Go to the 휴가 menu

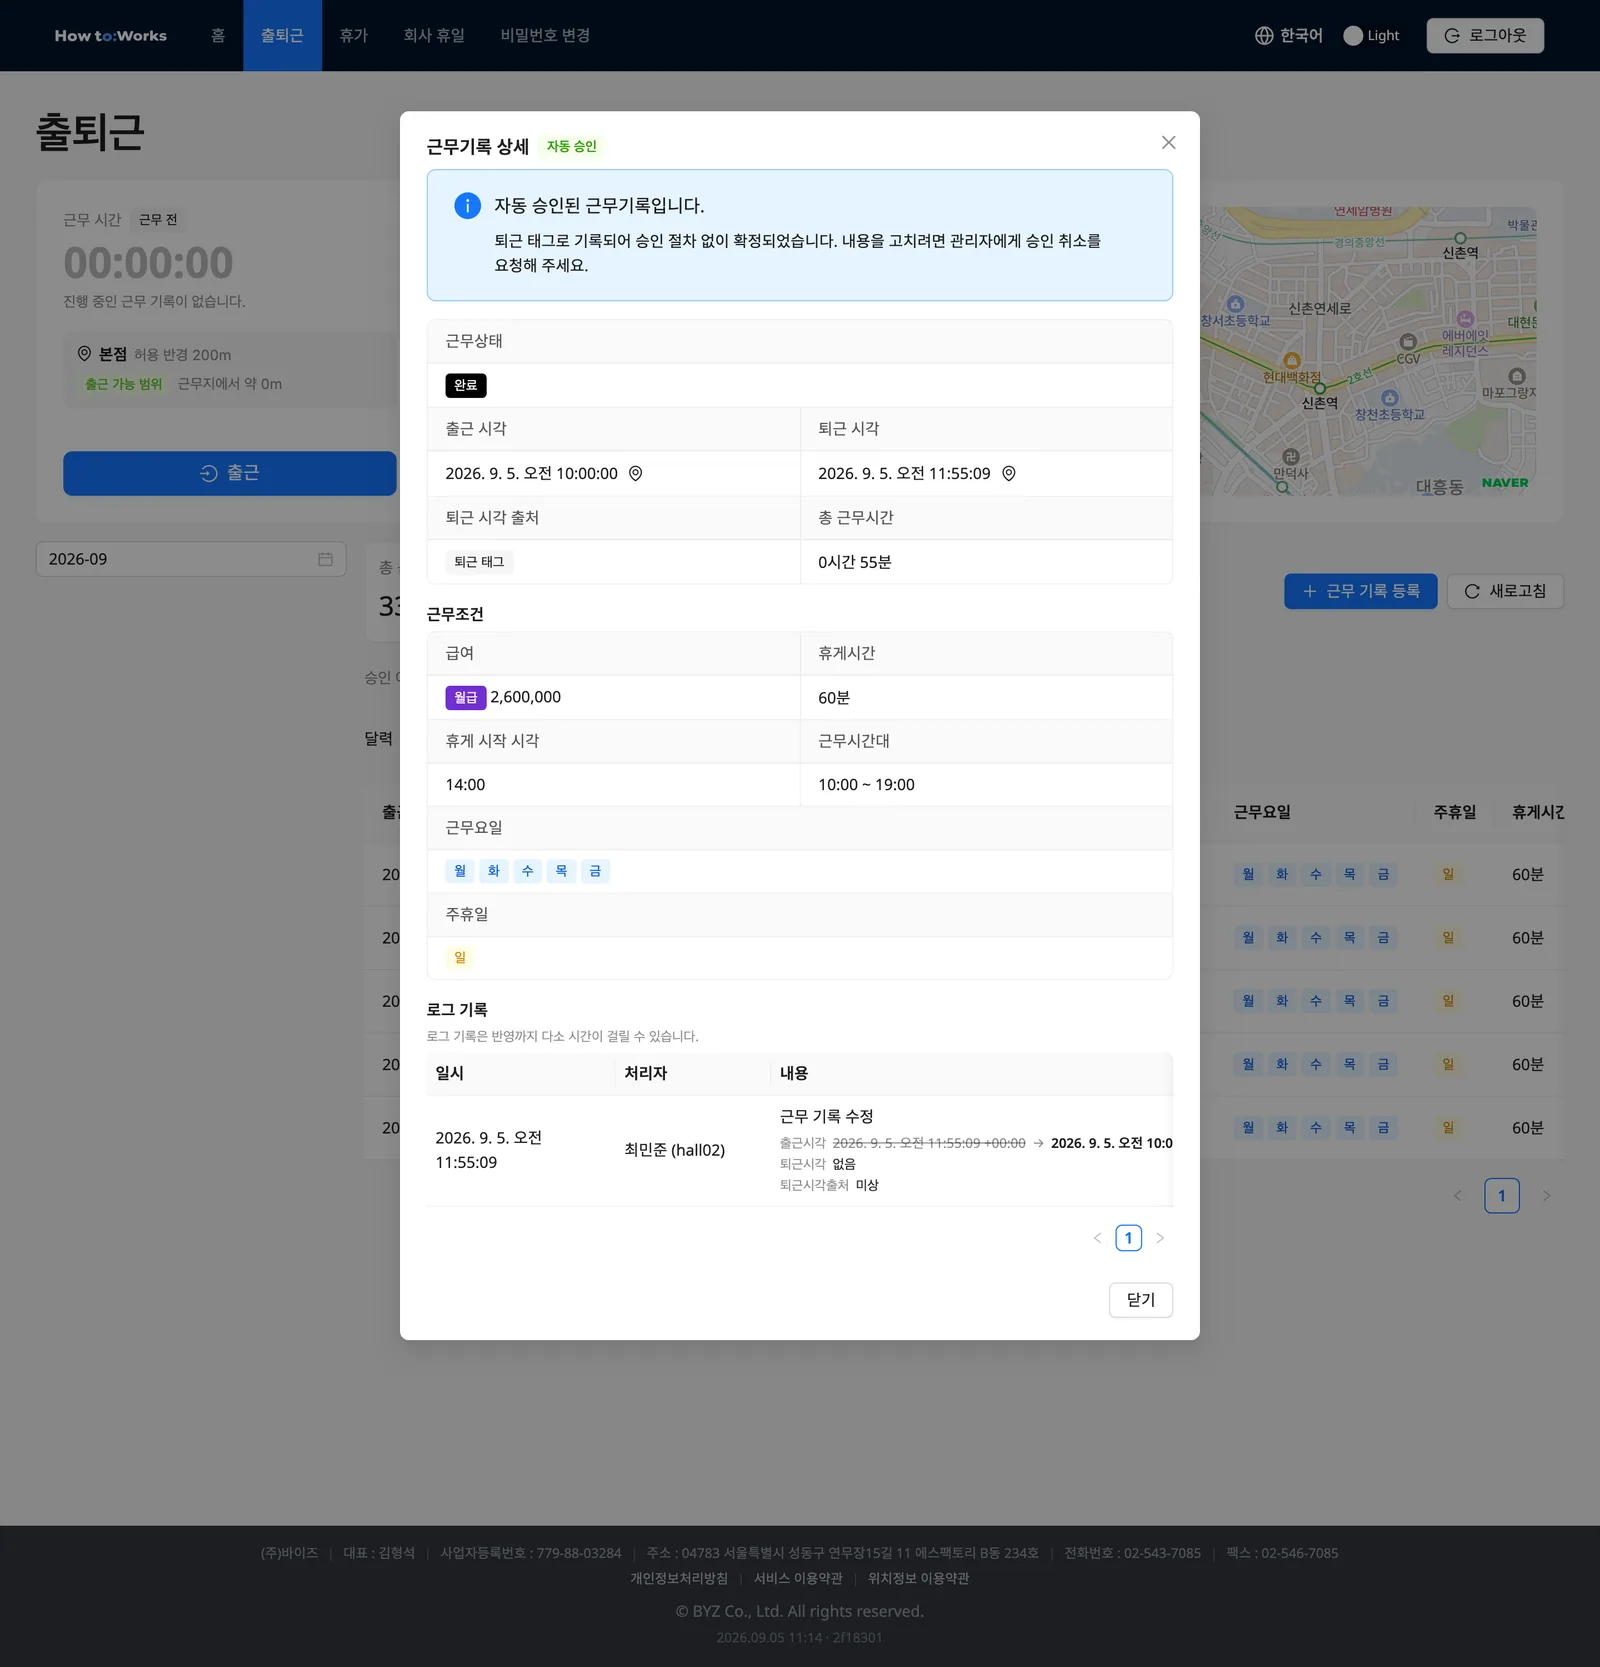354,36
